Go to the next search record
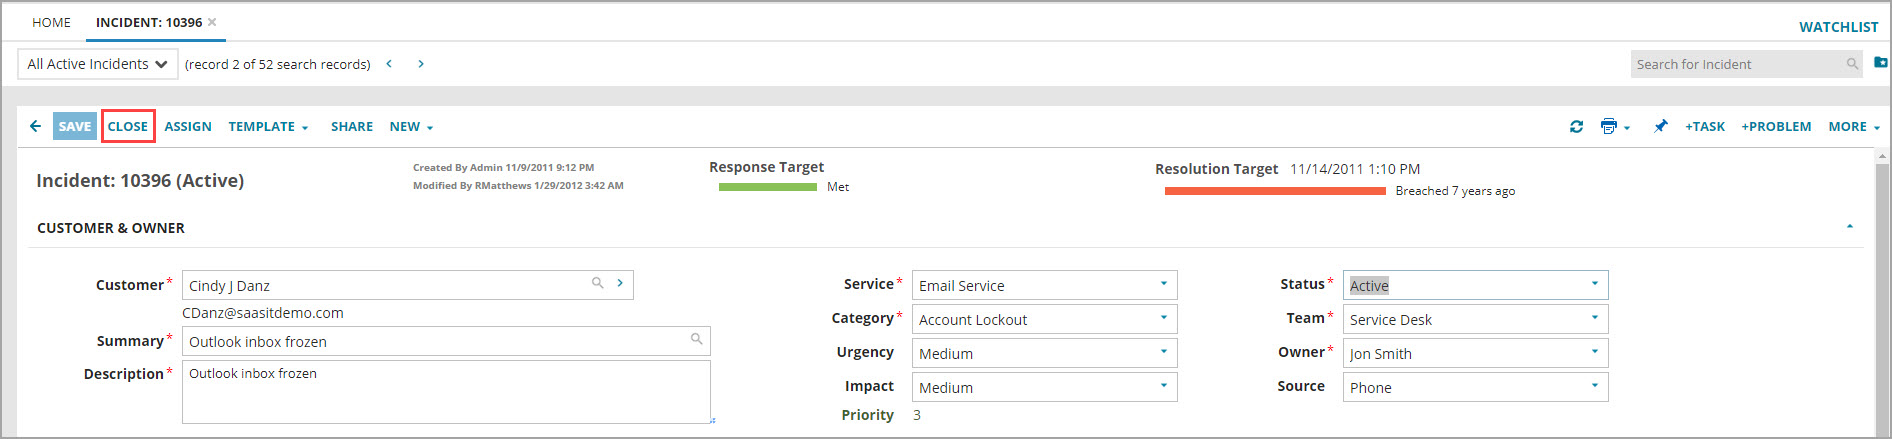The width and height of the screenshot is (1892, 439). tap(421, 64)
